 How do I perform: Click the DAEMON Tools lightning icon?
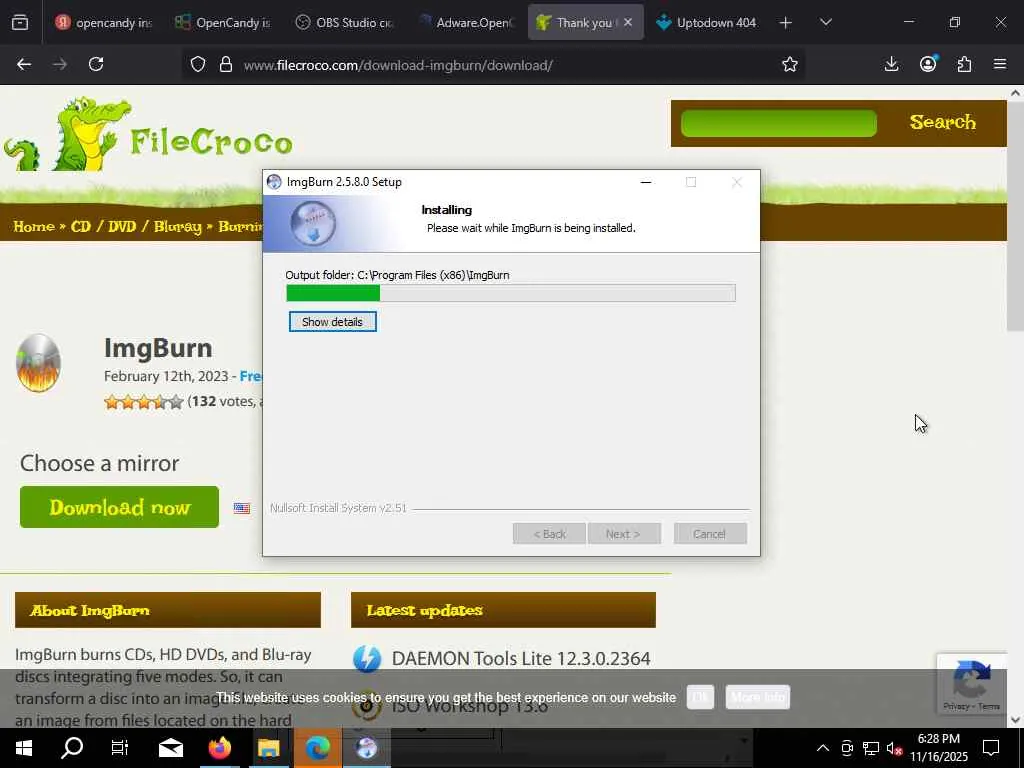[x=367, y=658]
